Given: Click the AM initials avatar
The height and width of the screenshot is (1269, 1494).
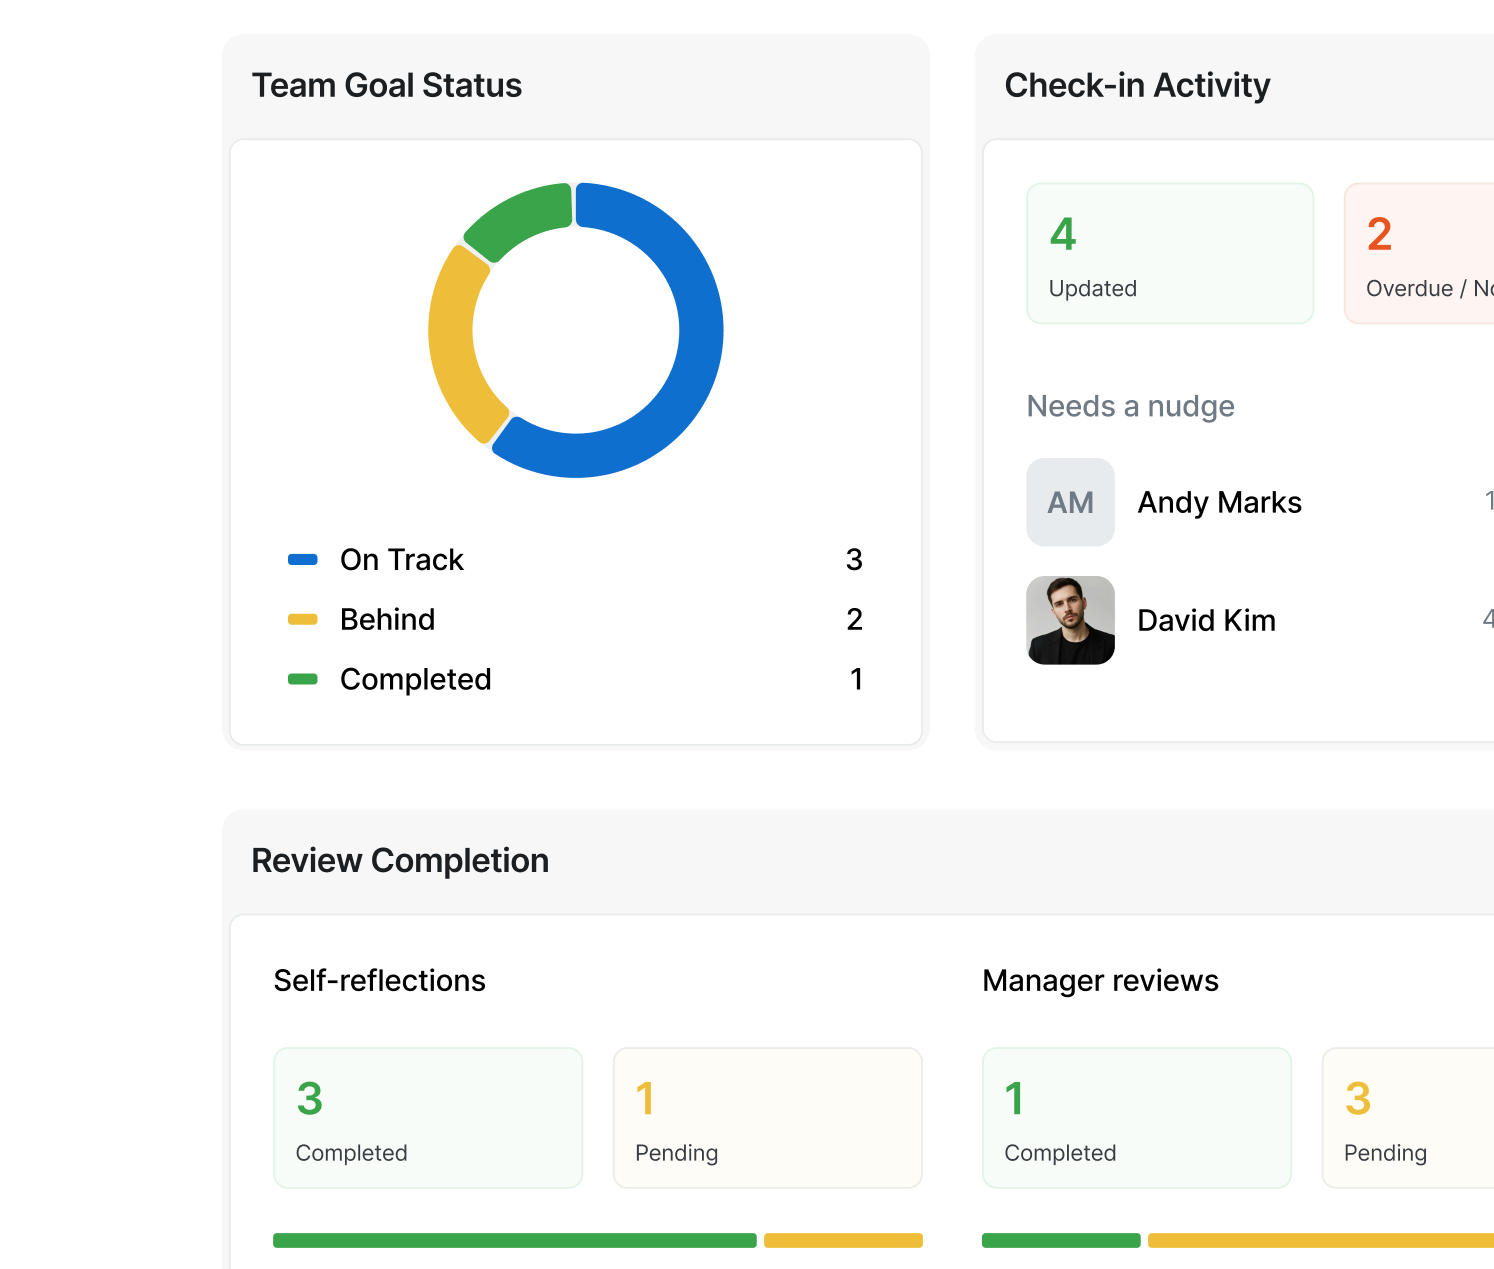Looking at the screenshot, I should [x=1071, y=502].
